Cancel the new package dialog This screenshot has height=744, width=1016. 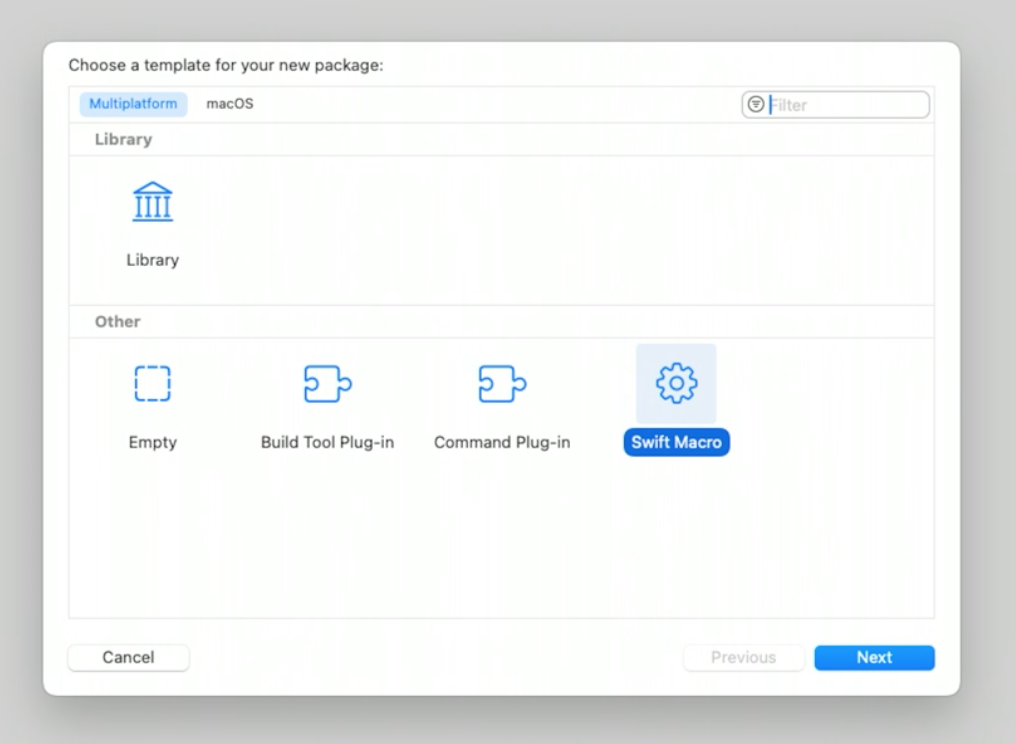[x=128, y=657]
